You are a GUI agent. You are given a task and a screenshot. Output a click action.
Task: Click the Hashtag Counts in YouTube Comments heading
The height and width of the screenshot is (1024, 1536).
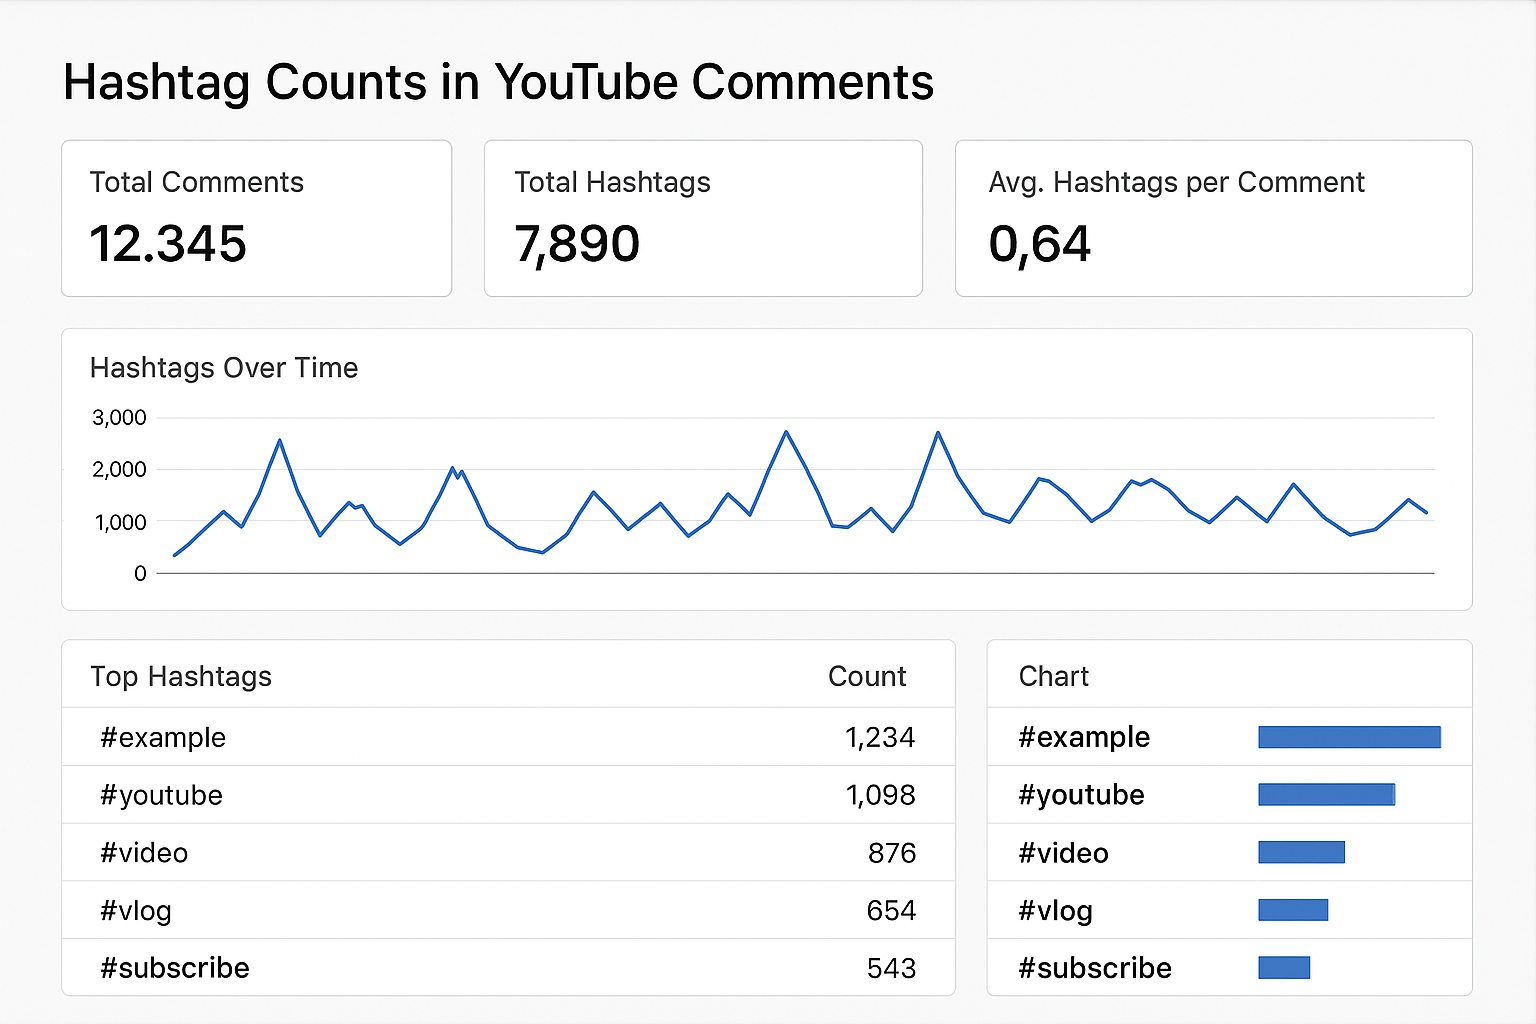498,83
